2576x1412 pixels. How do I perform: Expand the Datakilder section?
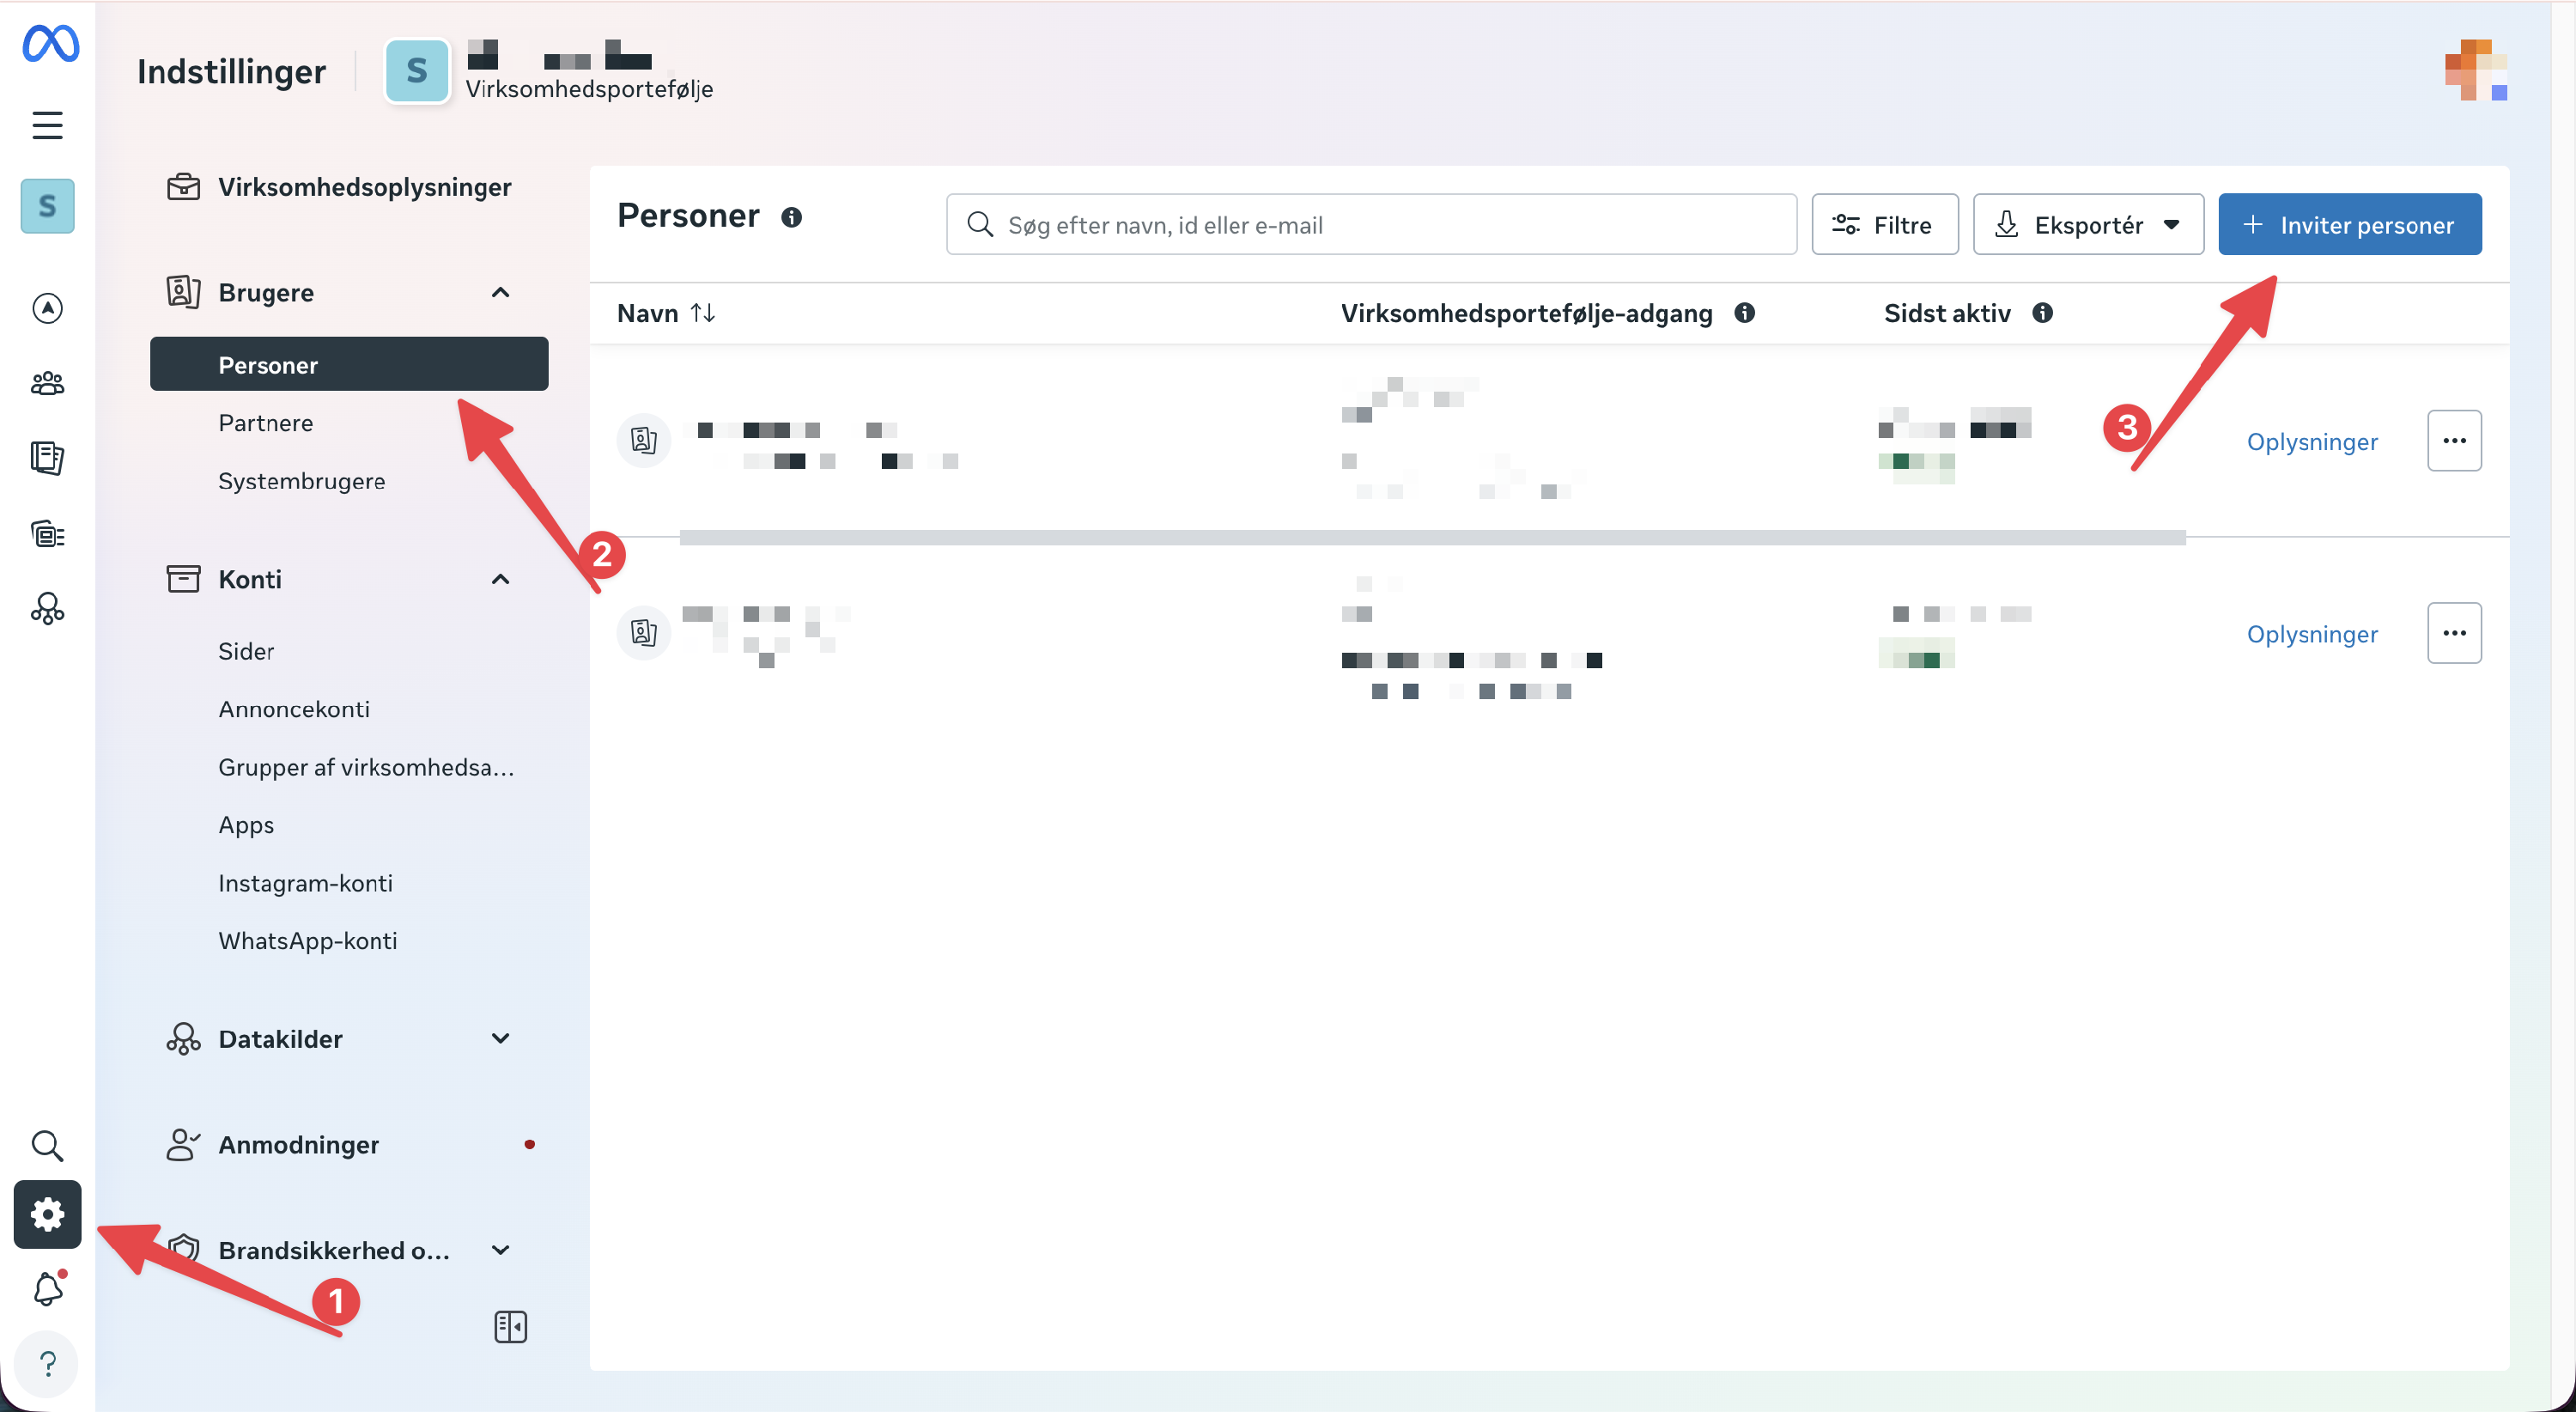500,1039
